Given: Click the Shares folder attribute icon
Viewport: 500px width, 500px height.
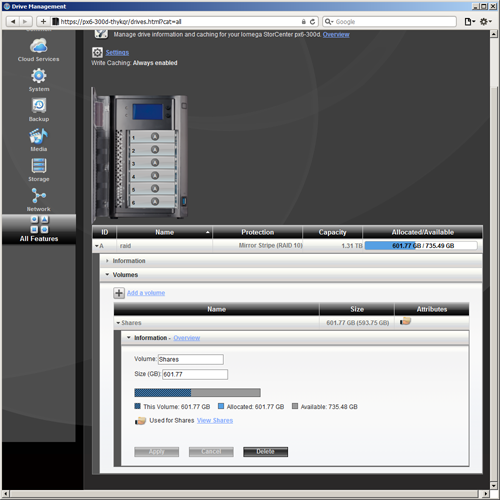Looking at the screenshot, I should (x=405, y=321).
